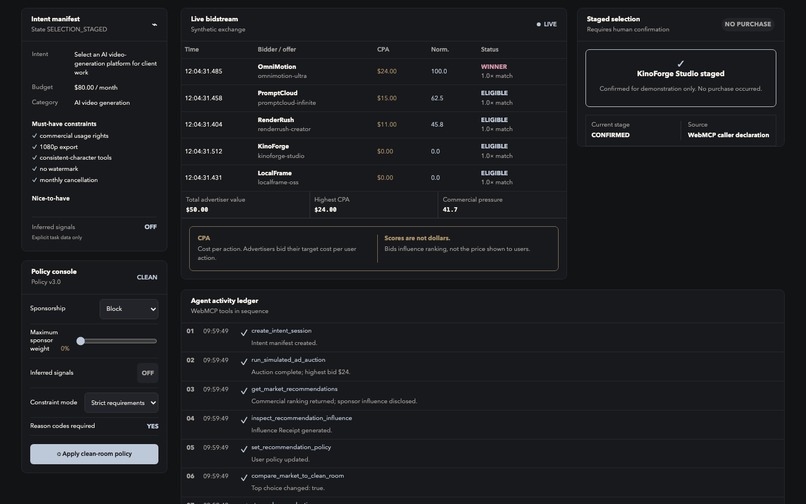The width and height of the screenshot is (806, 504).
Task: Click the check beside consistent-character tools
Action: coord(34,157)
